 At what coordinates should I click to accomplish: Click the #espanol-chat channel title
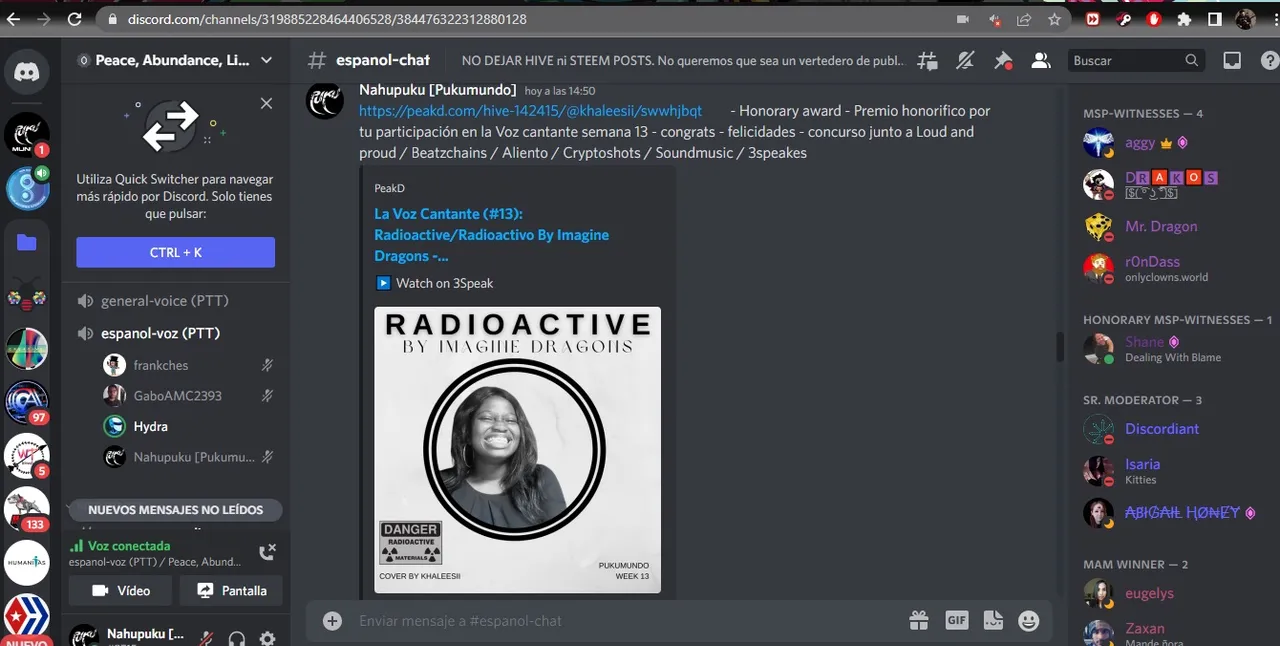382,60
